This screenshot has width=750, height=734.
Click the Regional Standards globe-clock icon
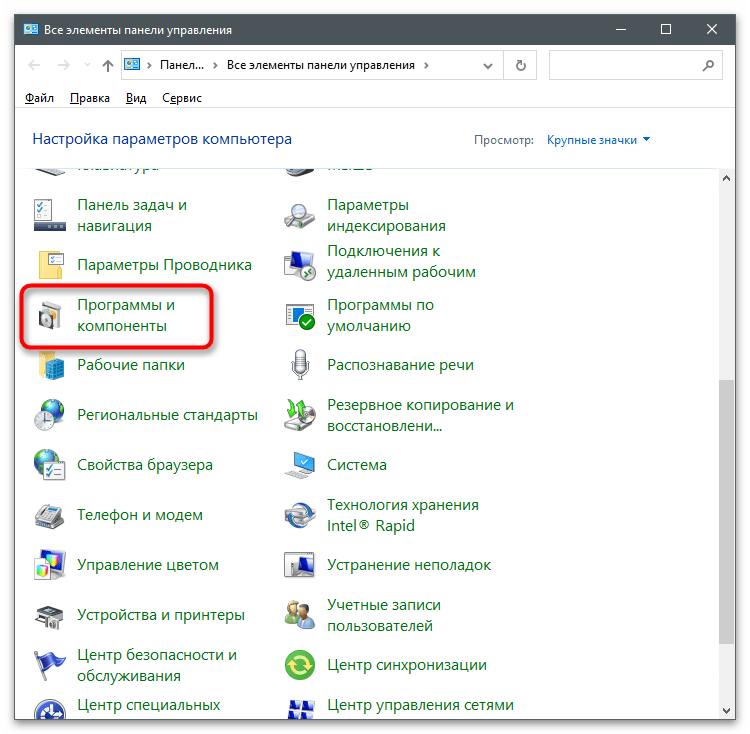coord(49,415)
